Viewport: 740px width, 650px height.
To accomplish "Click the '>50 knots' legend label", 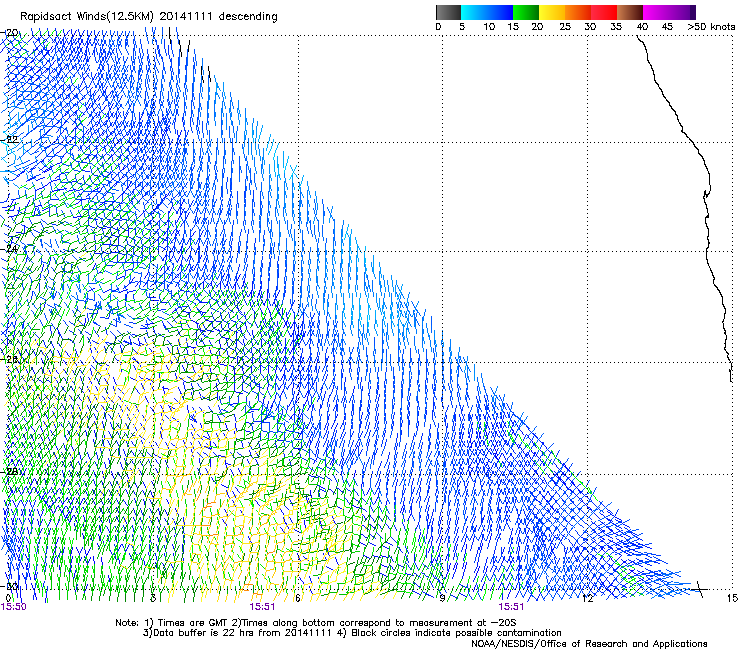I will tap(711, 27).
